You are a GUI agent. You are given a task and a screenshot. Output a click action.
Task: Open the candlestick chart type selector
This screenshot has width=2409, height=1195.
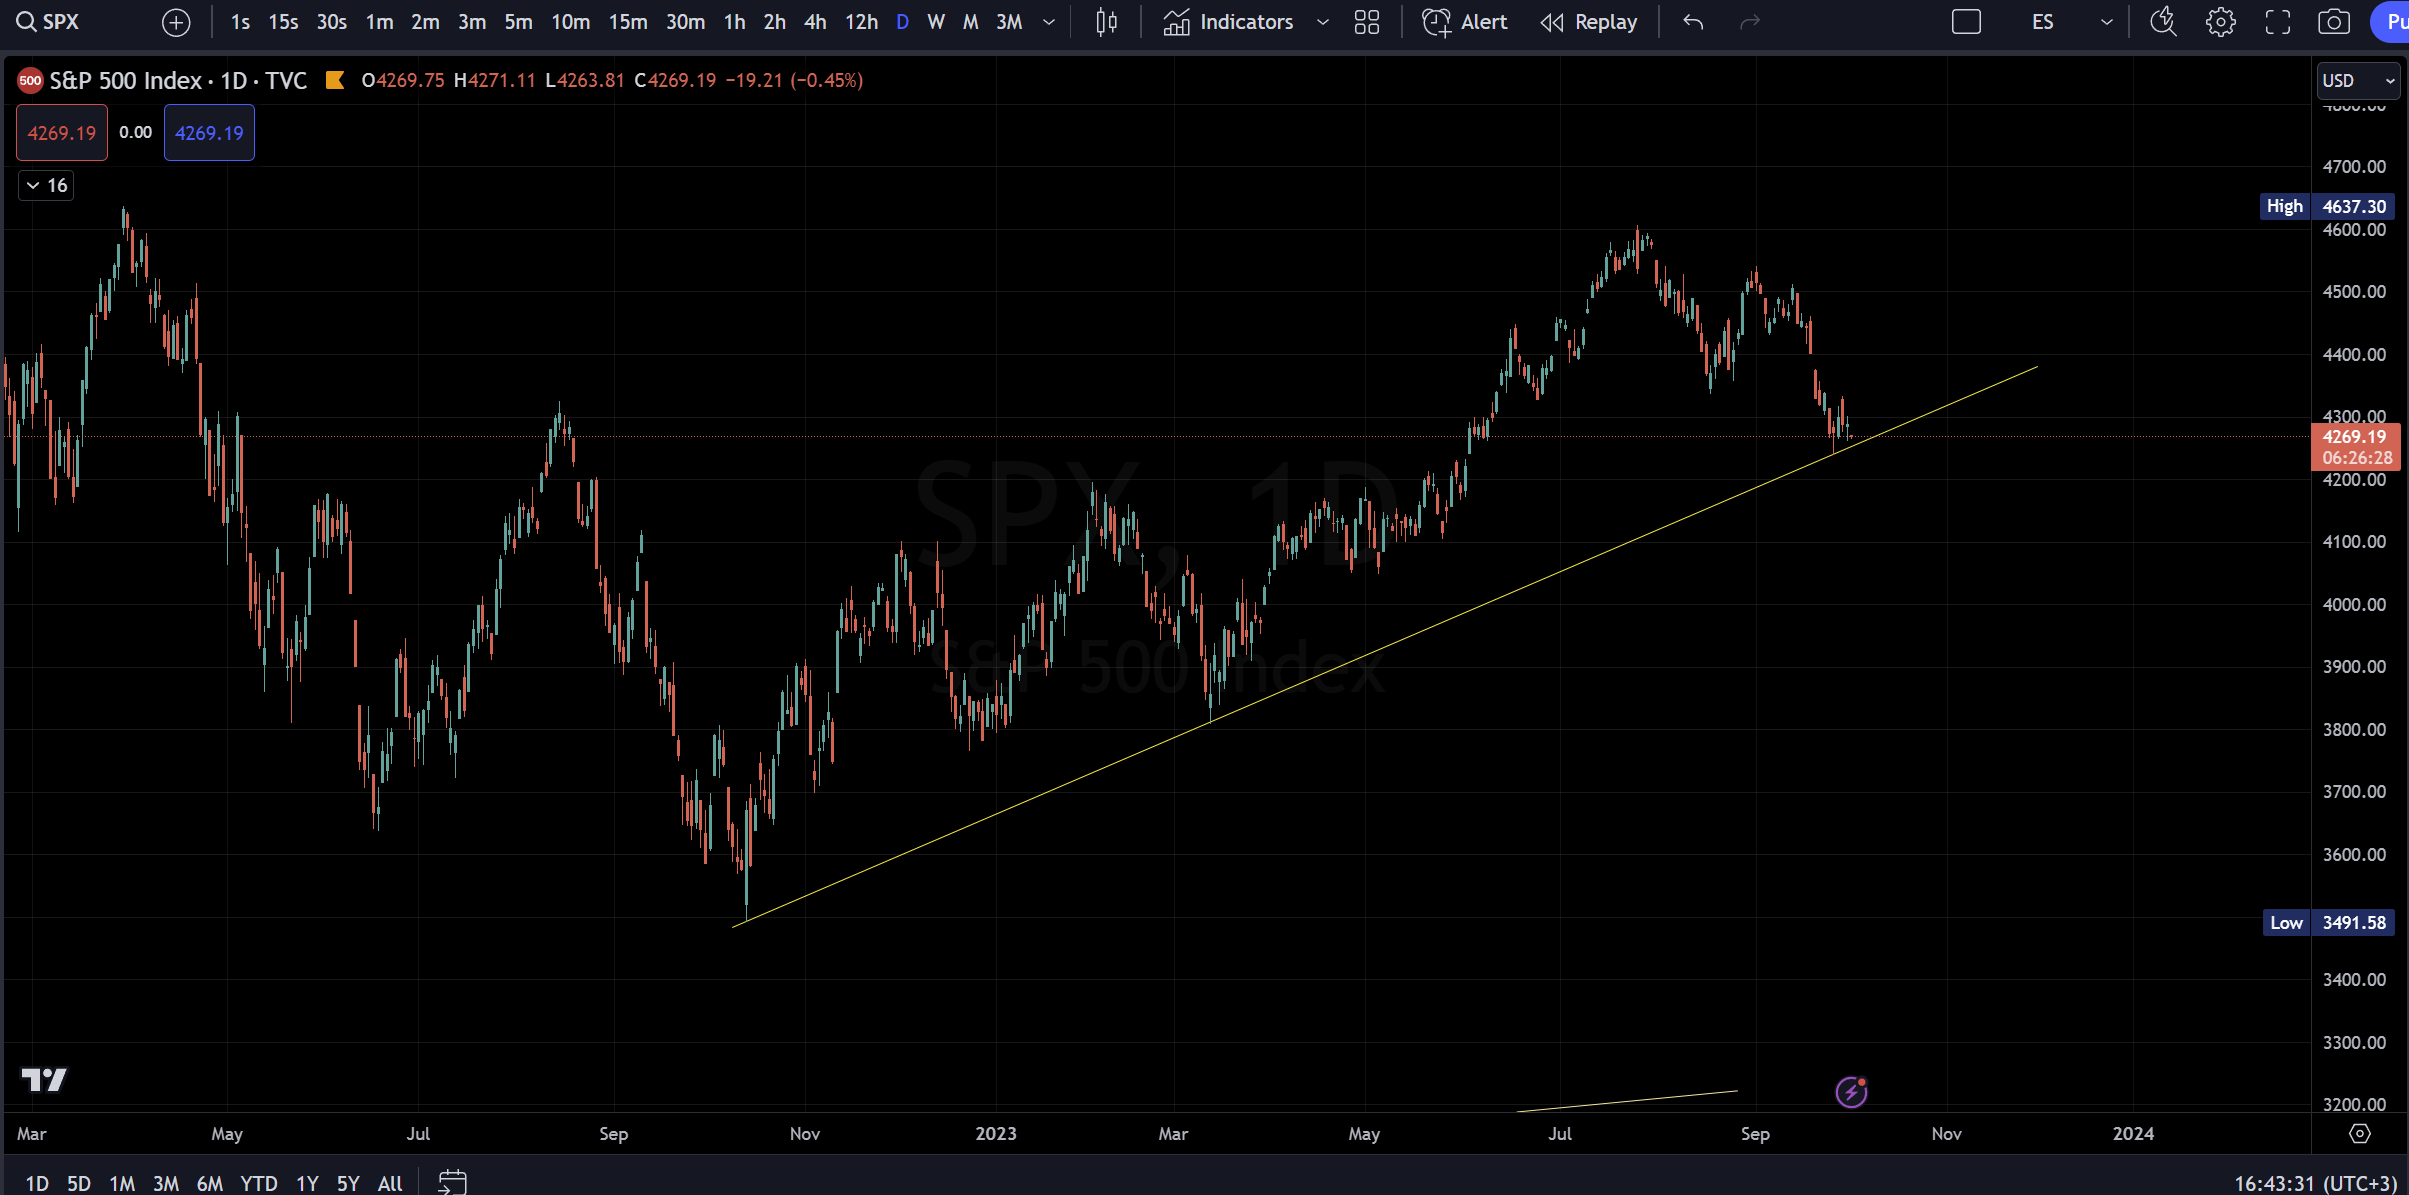1106,22
